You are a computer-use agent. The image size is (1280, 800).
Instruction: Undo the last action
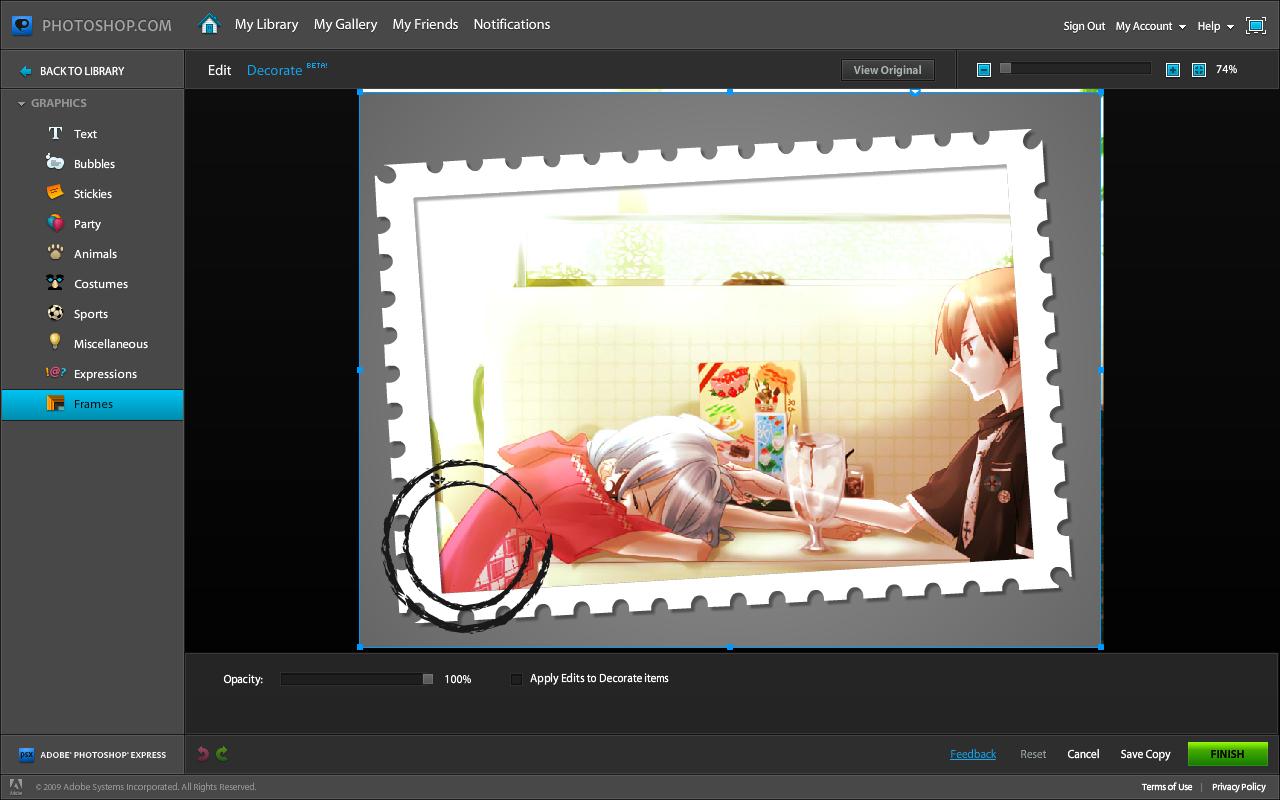coord(203,754)
